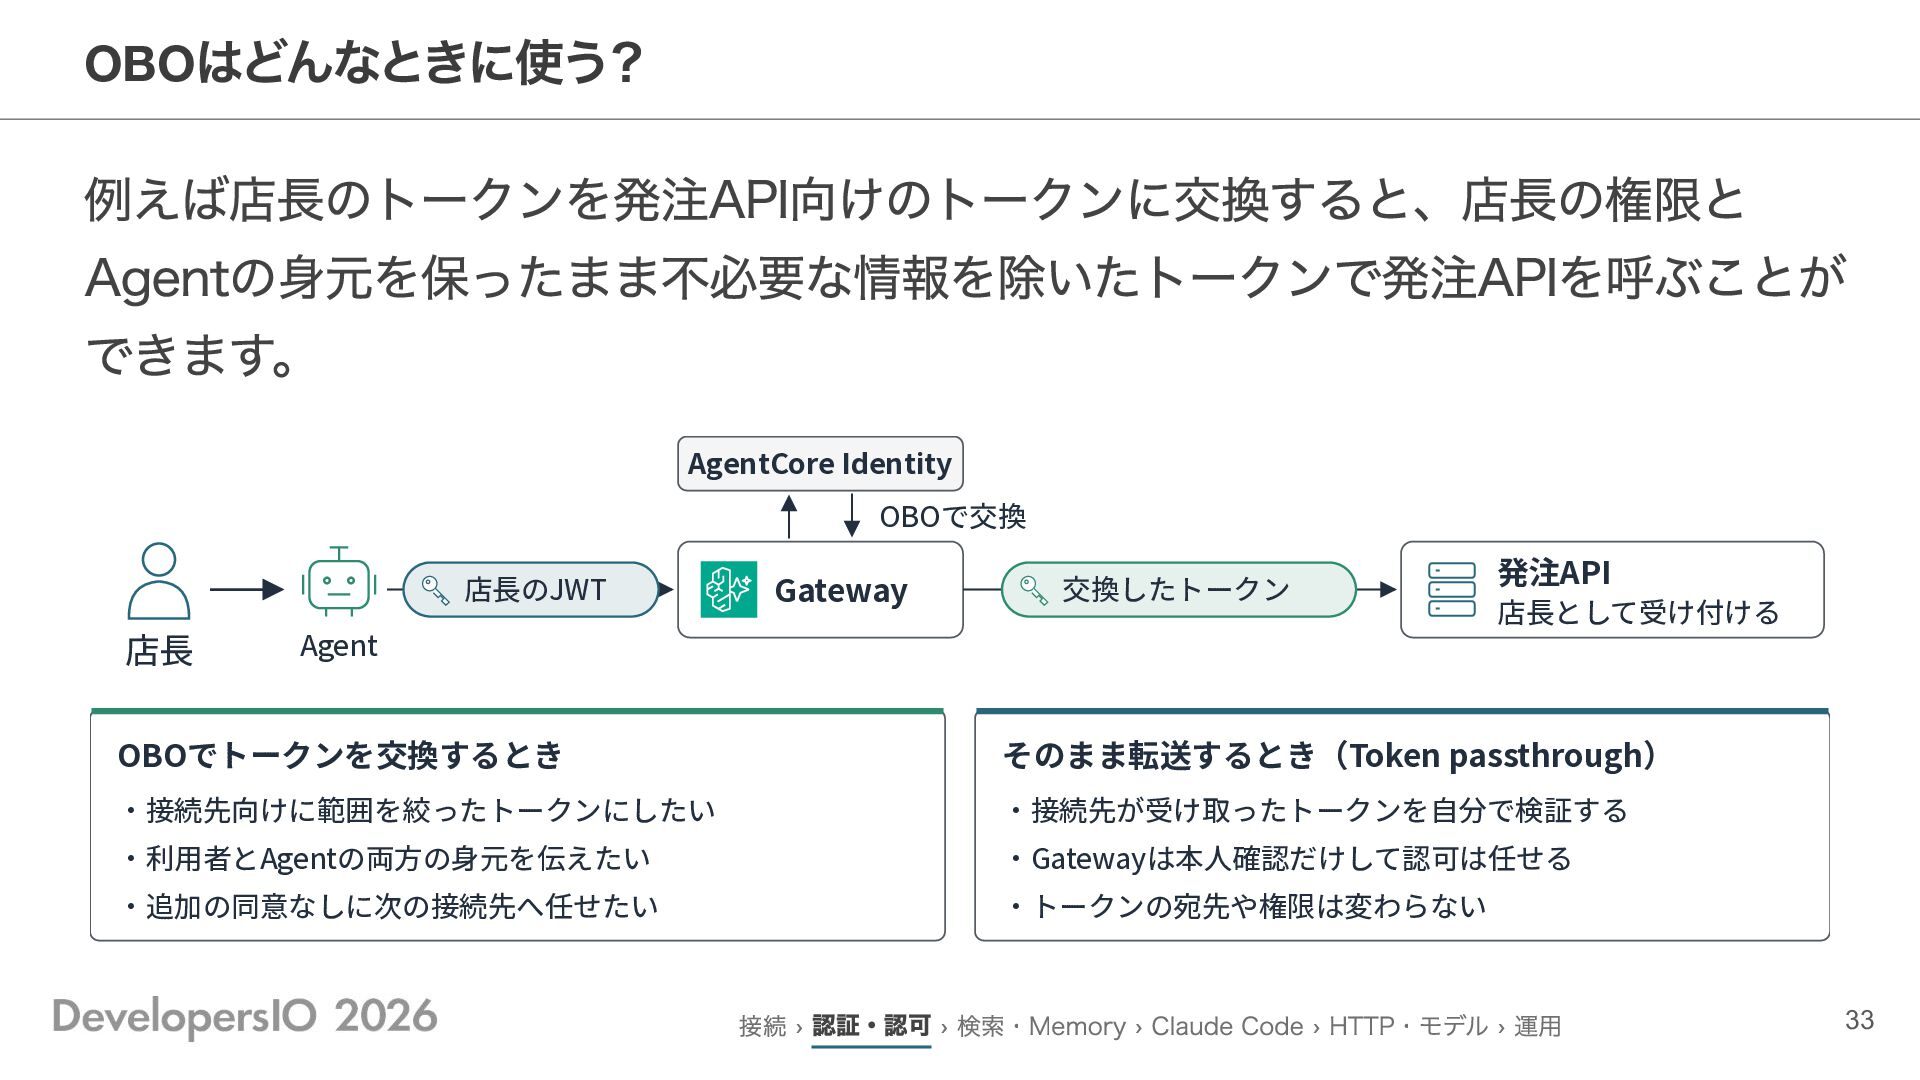Viewport: 1920px width, 1080px height.
Task: Select the AgentCore Identity box
Action: (820, 464)
